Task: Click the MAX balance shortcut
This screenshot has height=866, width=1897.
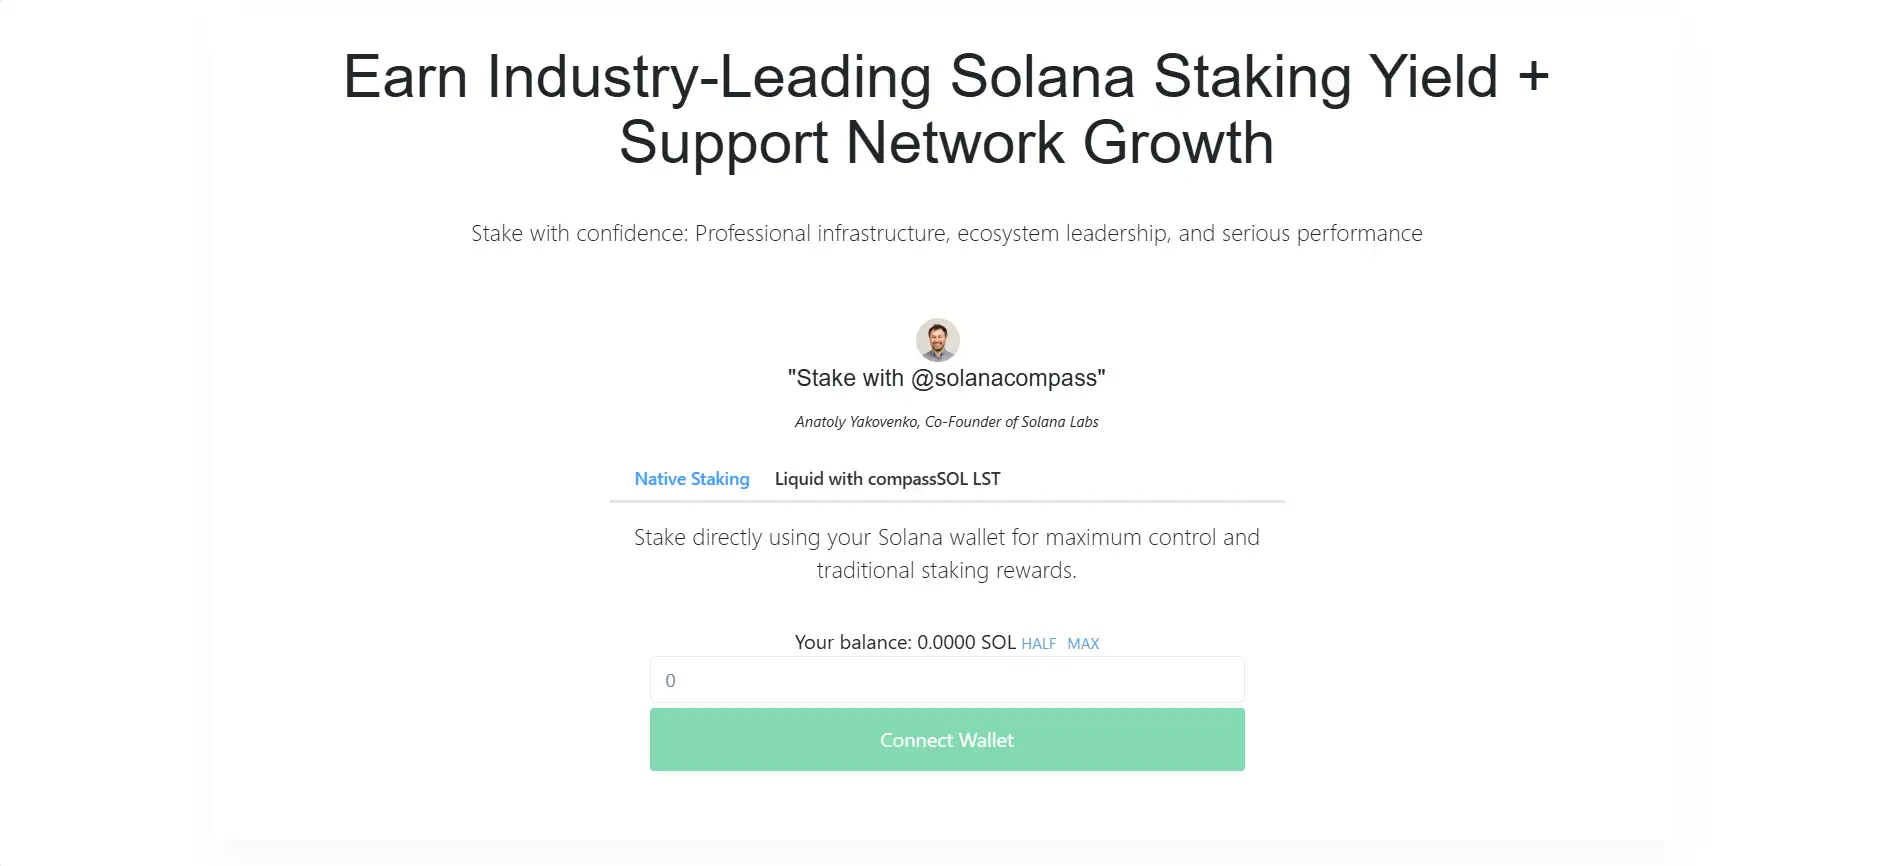Action: tap(1083, 644)
